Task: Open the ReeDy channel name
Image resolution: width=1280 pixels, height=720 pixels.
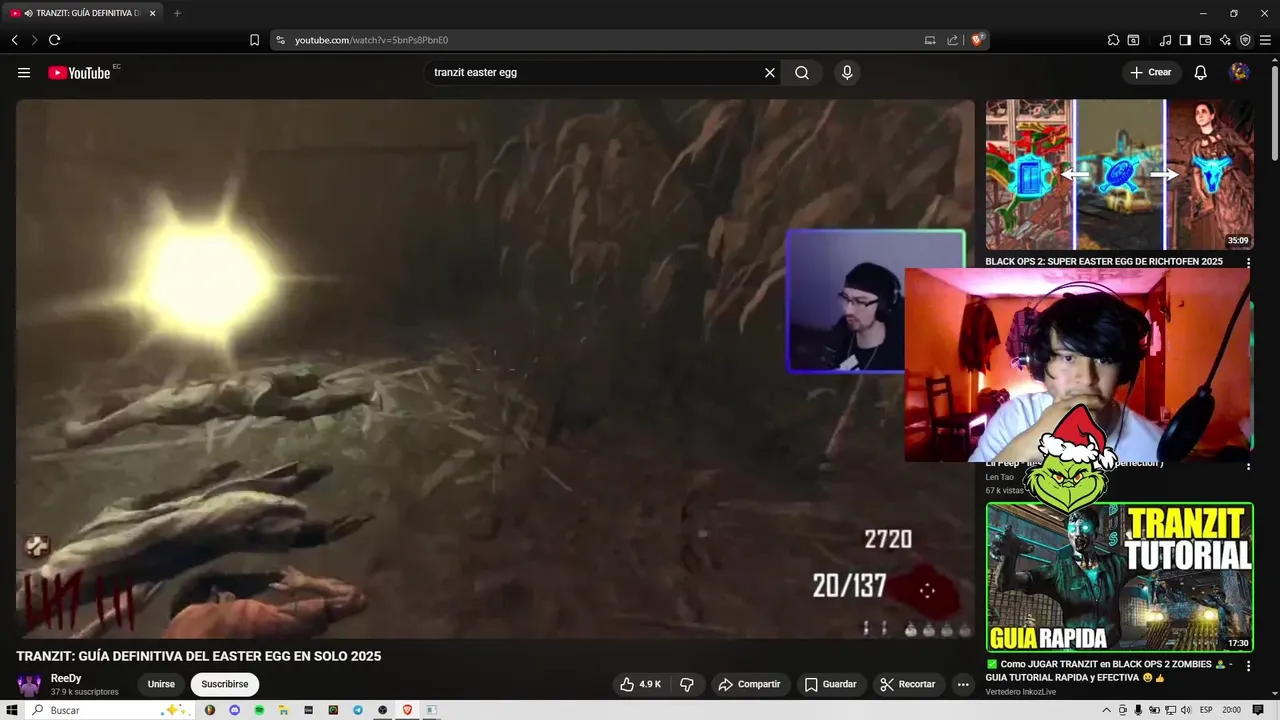Action: 66,678
